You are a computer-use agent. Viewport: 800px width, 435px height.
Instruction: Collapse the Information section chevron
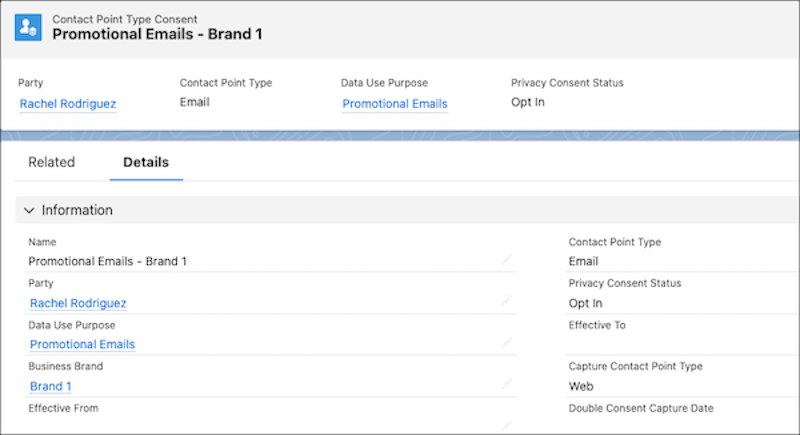29,211
